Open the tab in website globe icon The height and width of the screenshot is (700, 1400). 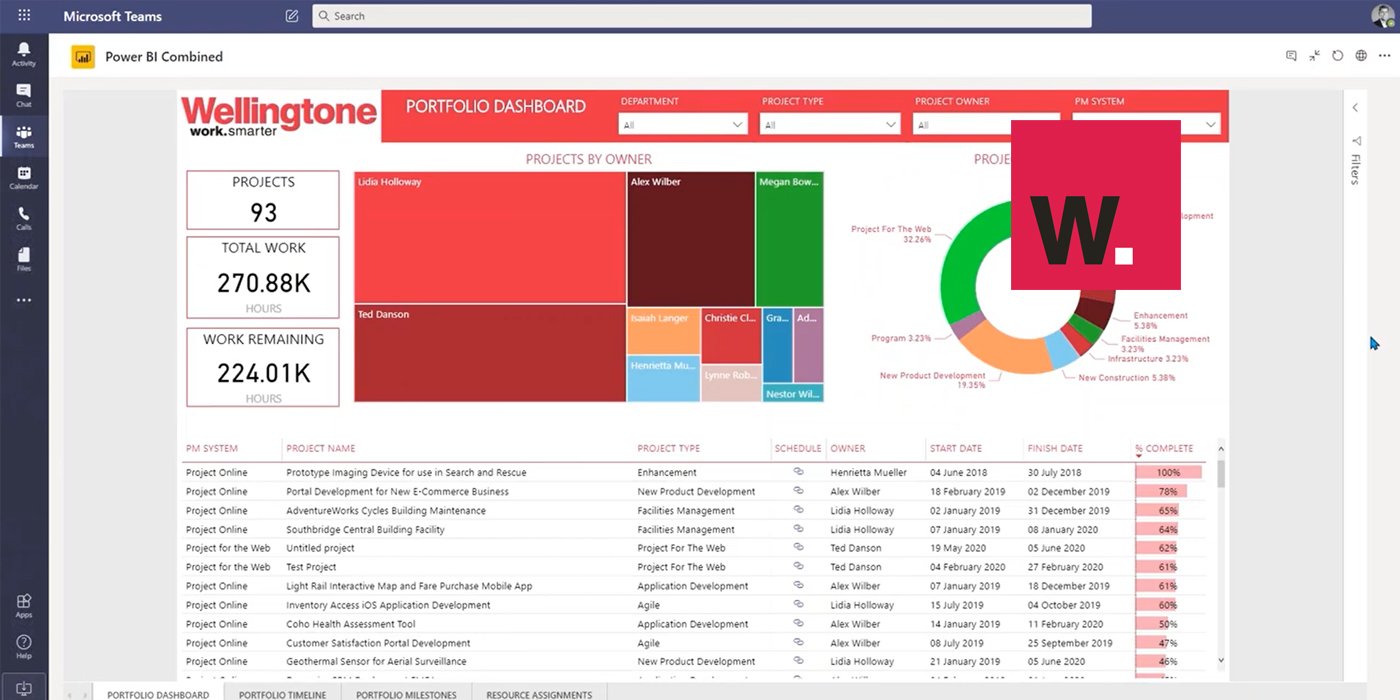click(x=1361, y=56)
